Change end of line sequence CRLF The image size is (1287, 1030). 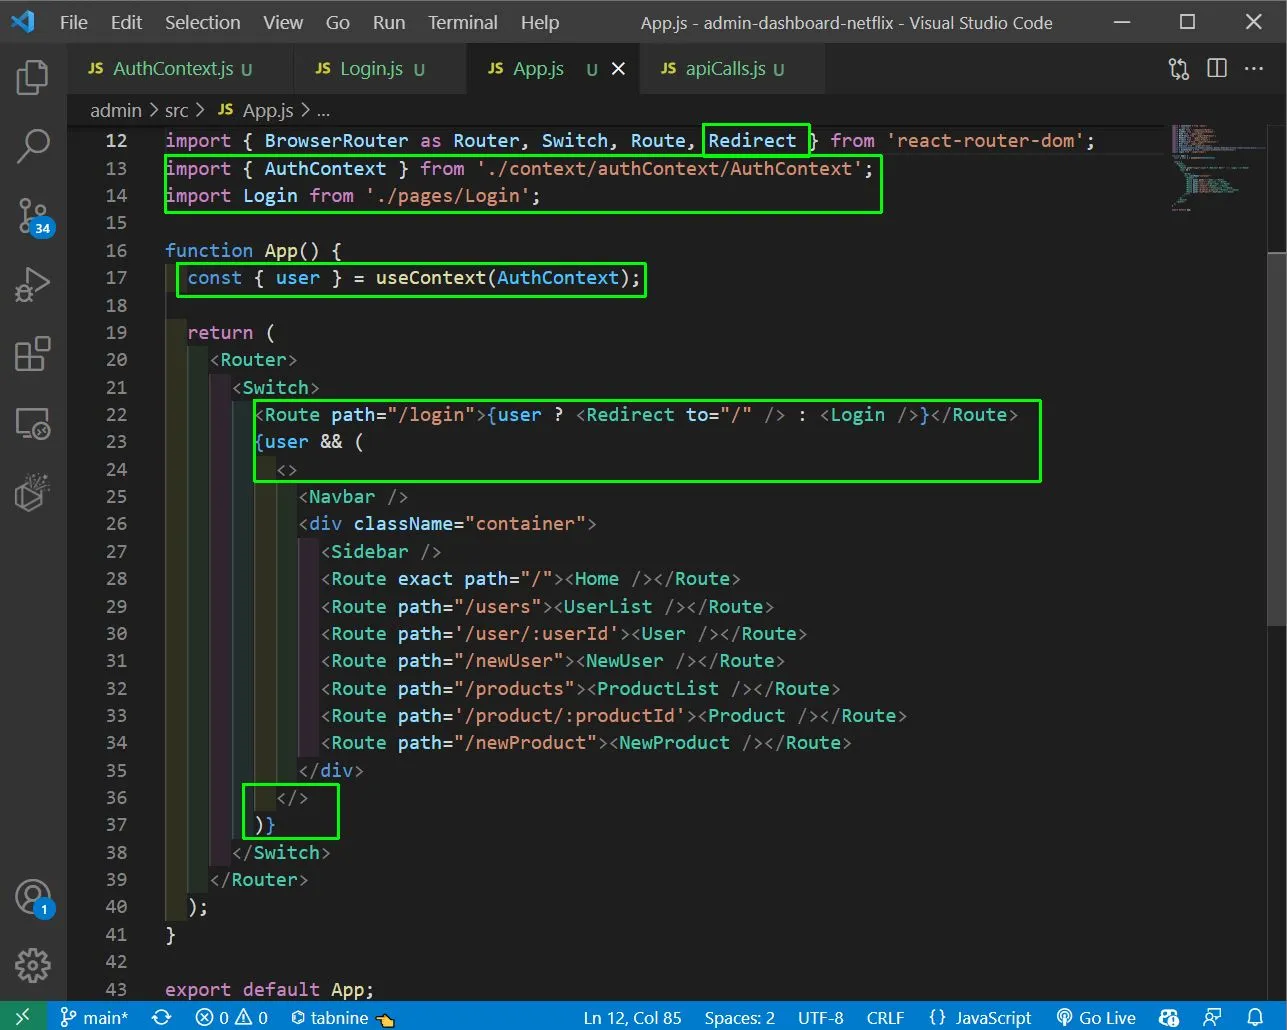coord(885,1017)
